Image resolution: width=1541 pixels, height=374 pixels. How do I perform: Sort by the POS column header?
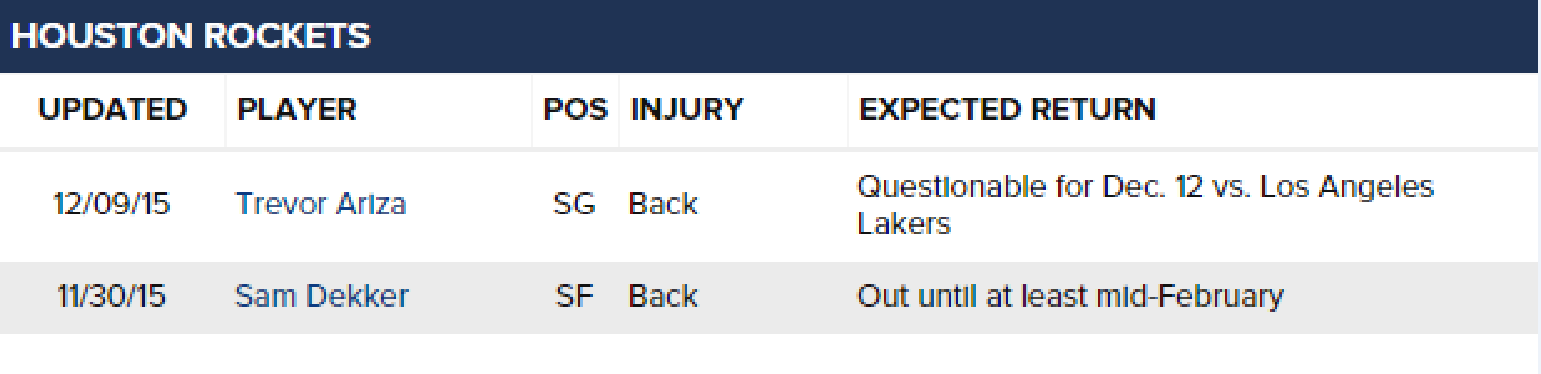[575, 109]
